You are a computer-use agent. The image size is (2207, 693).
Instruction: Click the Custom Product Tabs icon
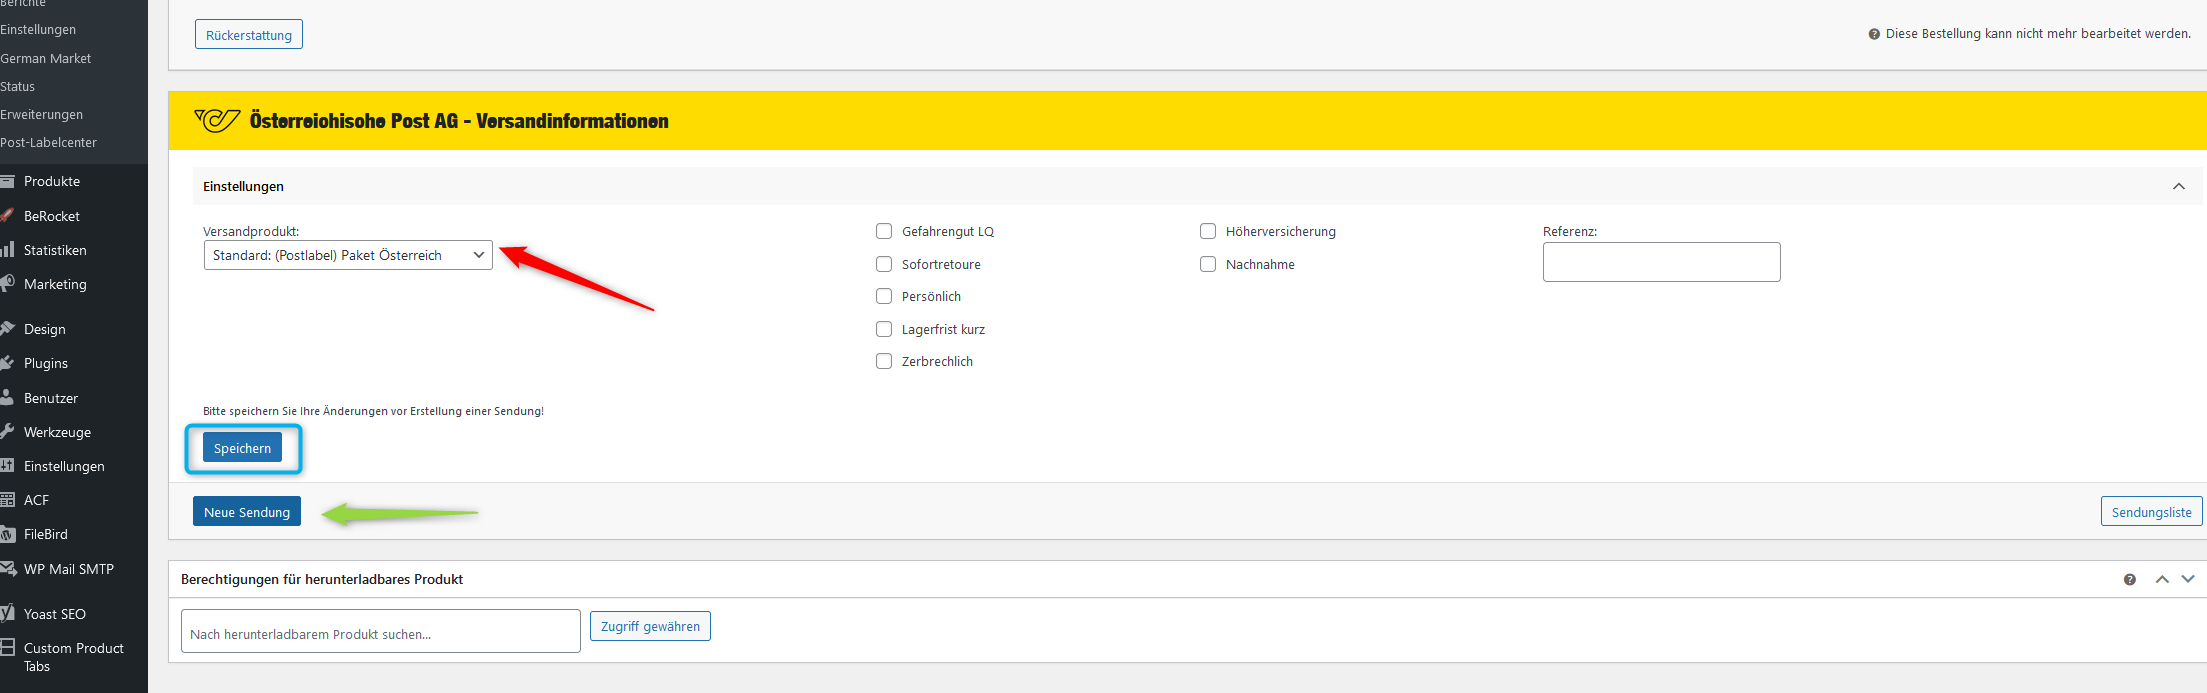click(7, 648)
